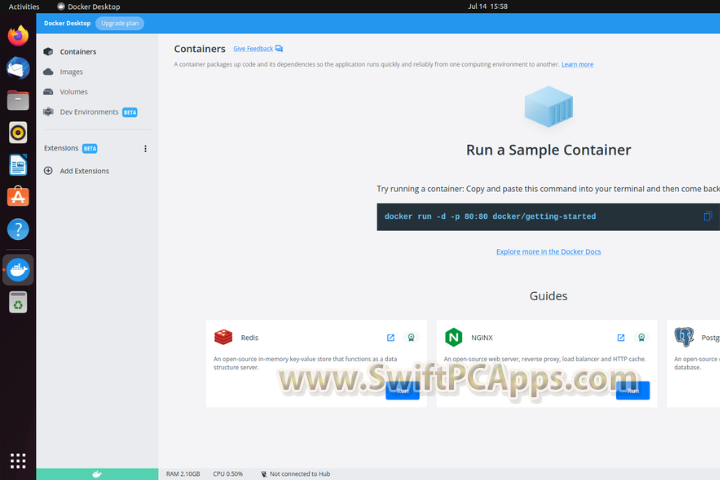Click the feedback speech bubble icon
Image resolution: width=720 pixels, height=480 pixels.
[x=279, y=49]
